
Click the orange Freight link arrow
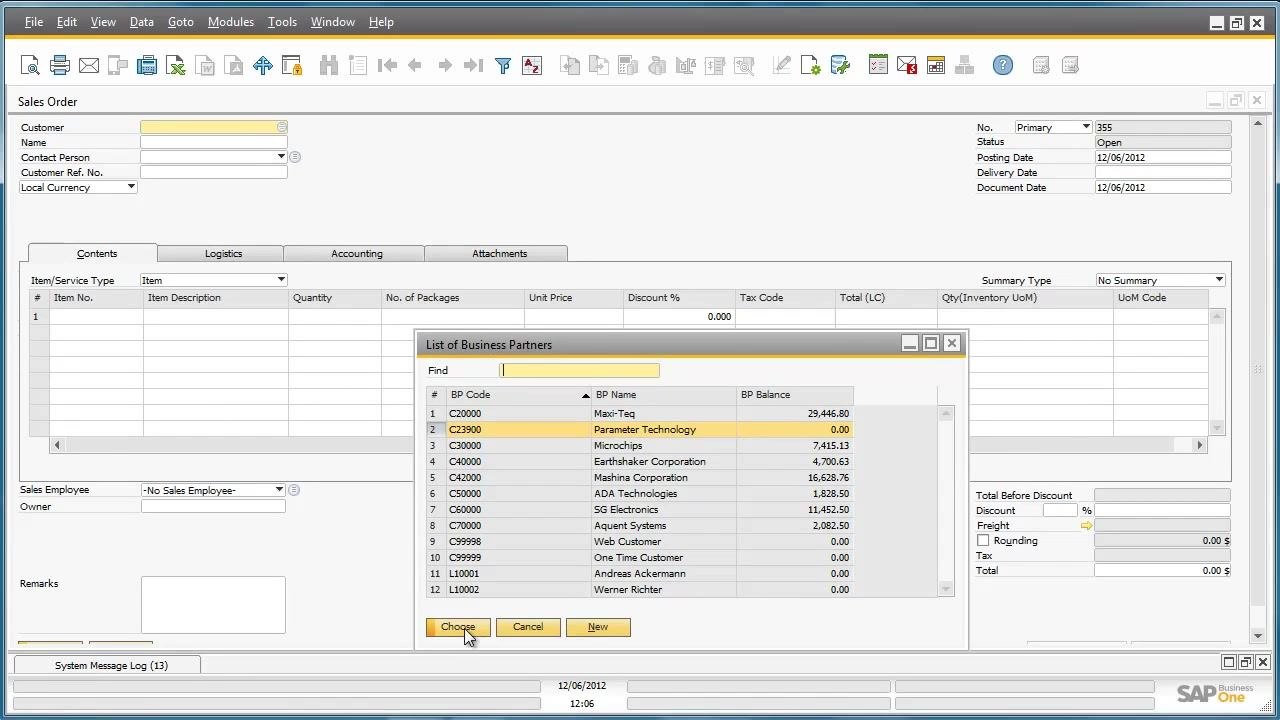tap(1086, 526)
